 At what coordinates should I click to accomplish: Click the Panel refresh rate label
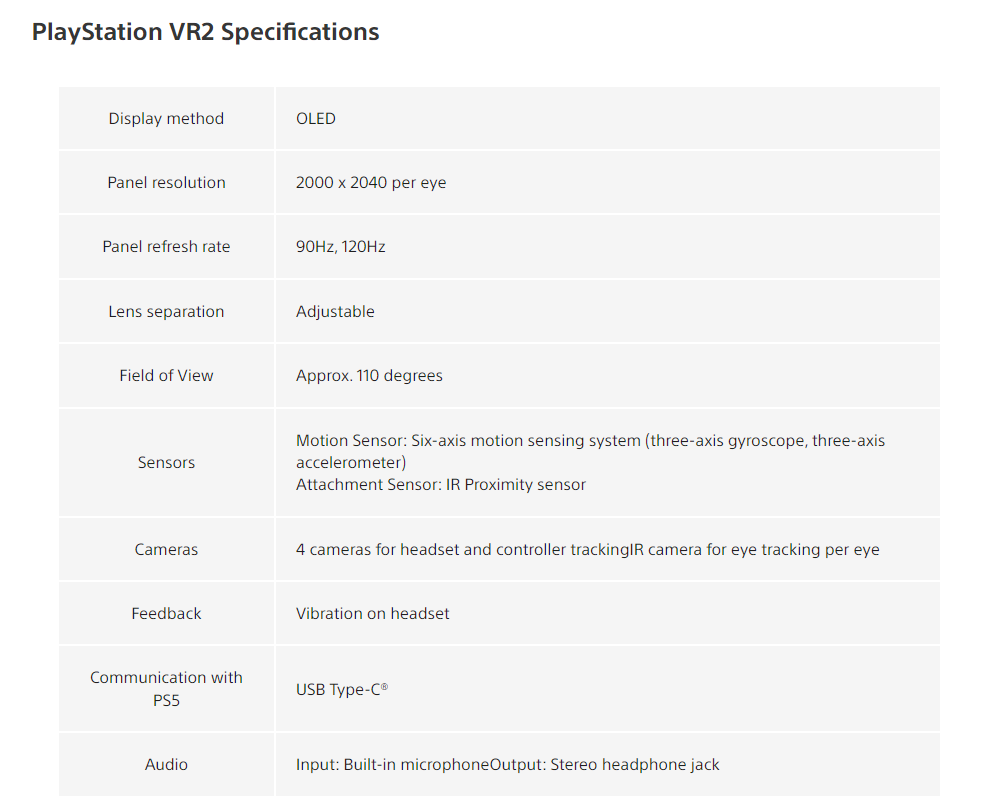click(x=166, y=247)
